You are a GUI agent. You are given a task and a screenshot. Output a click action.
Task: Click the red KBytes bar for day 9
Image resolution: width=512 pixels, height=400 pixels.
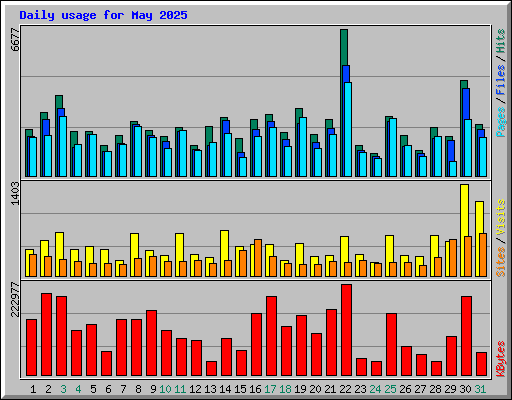tap(151, 343)
